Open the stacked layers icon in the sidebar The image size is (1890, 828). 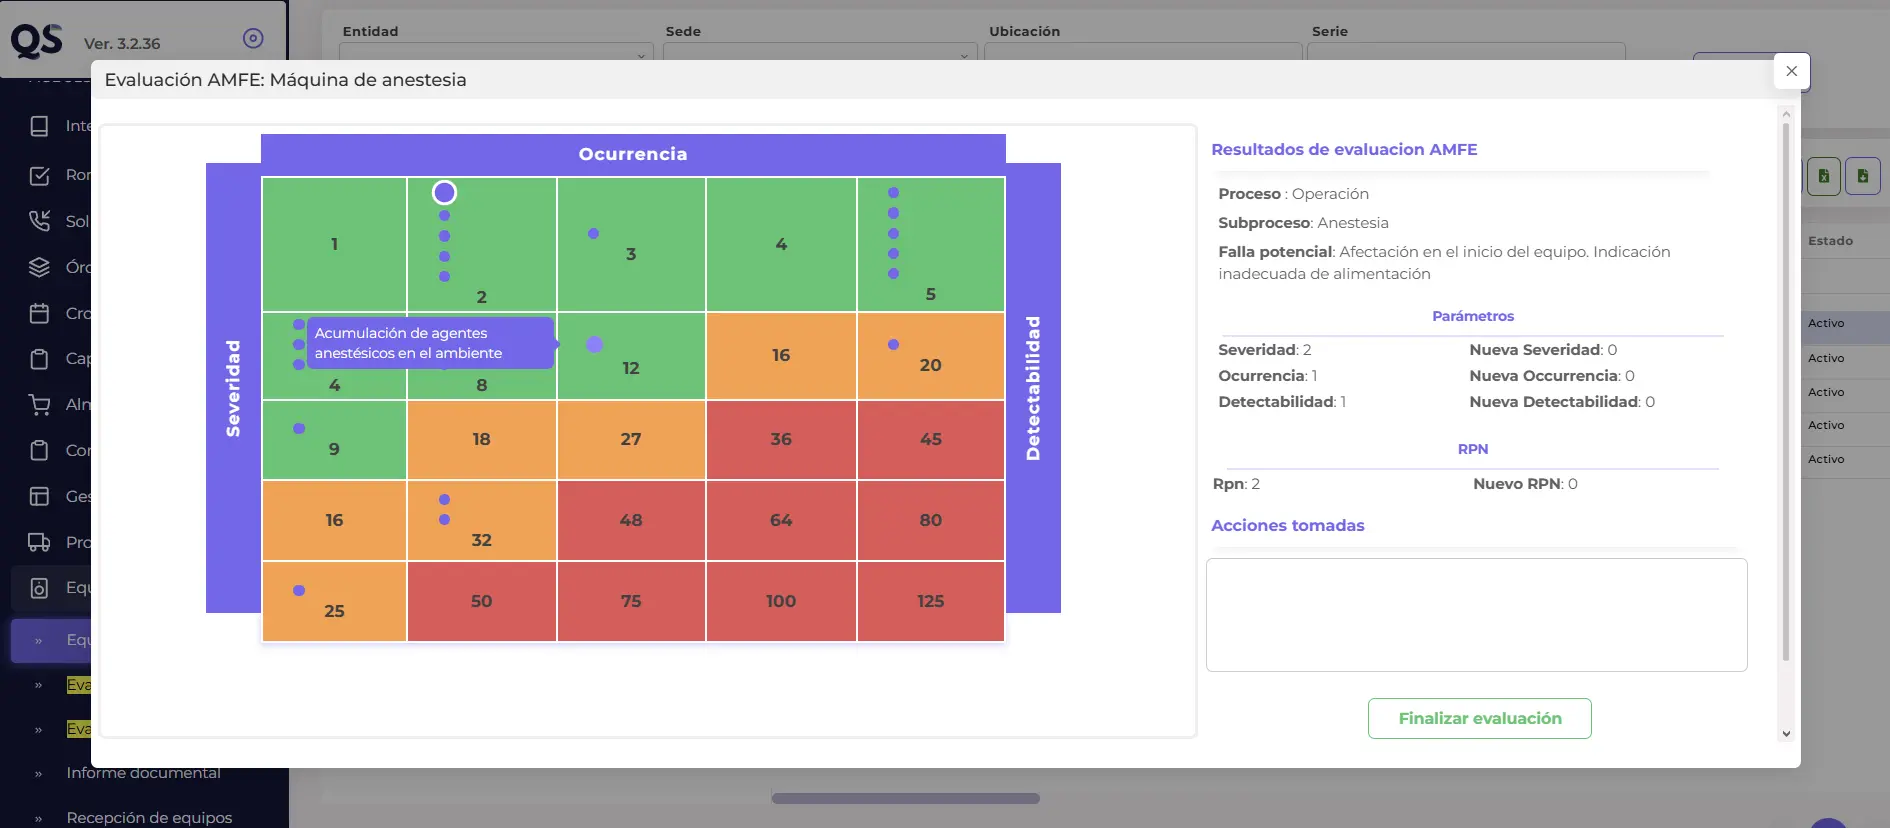point(39,267)
